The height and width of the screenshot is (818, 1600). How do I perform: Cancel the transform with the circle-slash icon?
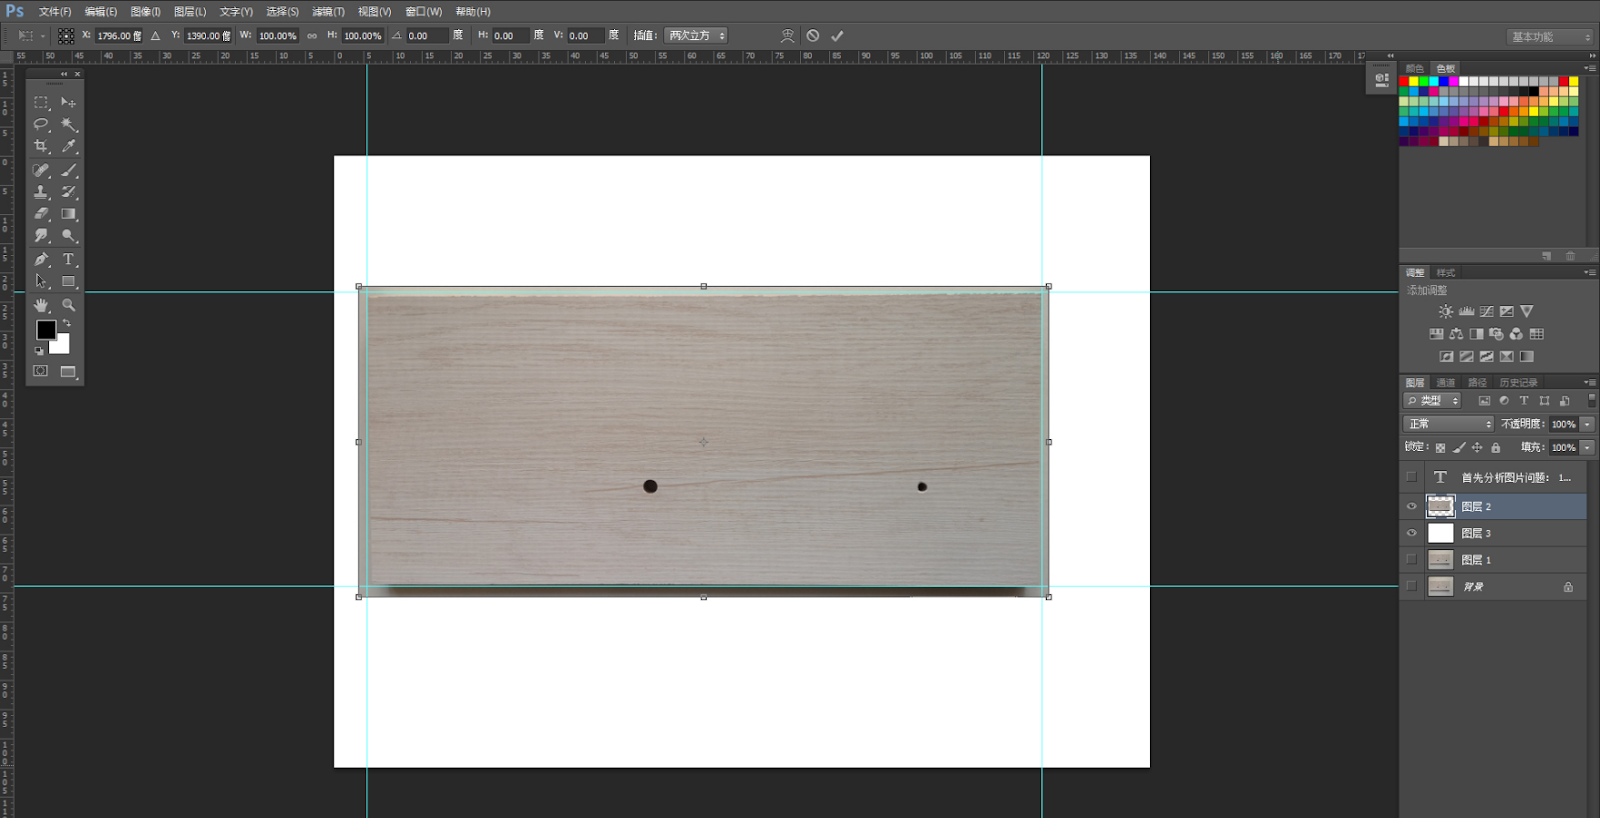[813, 36]
